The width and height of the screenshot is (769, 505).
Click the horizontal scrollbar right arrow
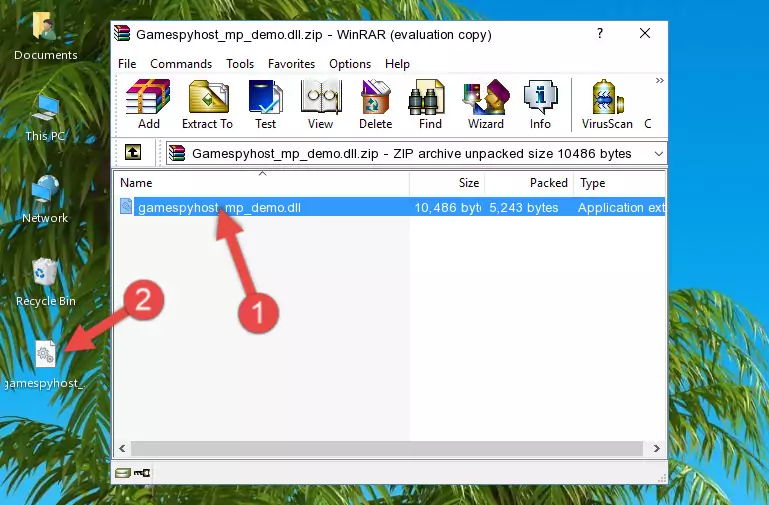(657, 448)
